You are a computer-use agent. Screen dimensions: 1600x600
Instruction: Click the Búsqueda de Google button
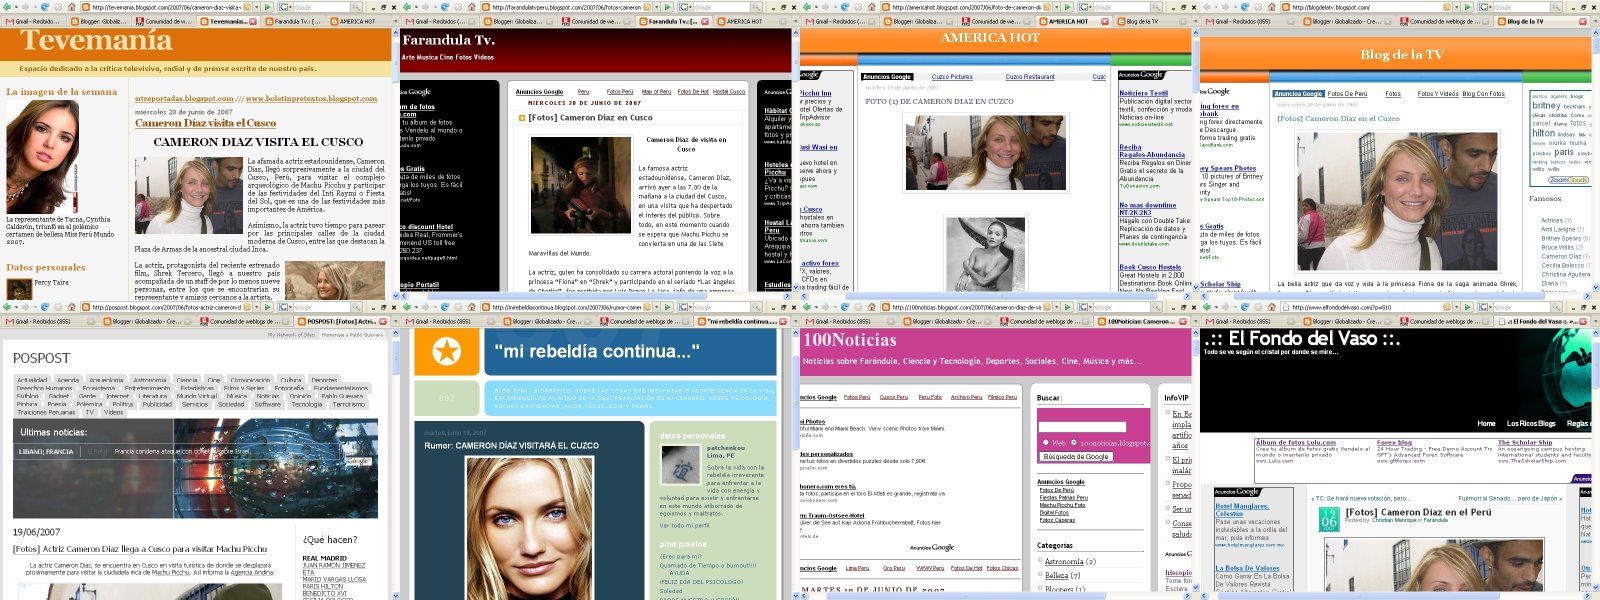pos(1076,456)
